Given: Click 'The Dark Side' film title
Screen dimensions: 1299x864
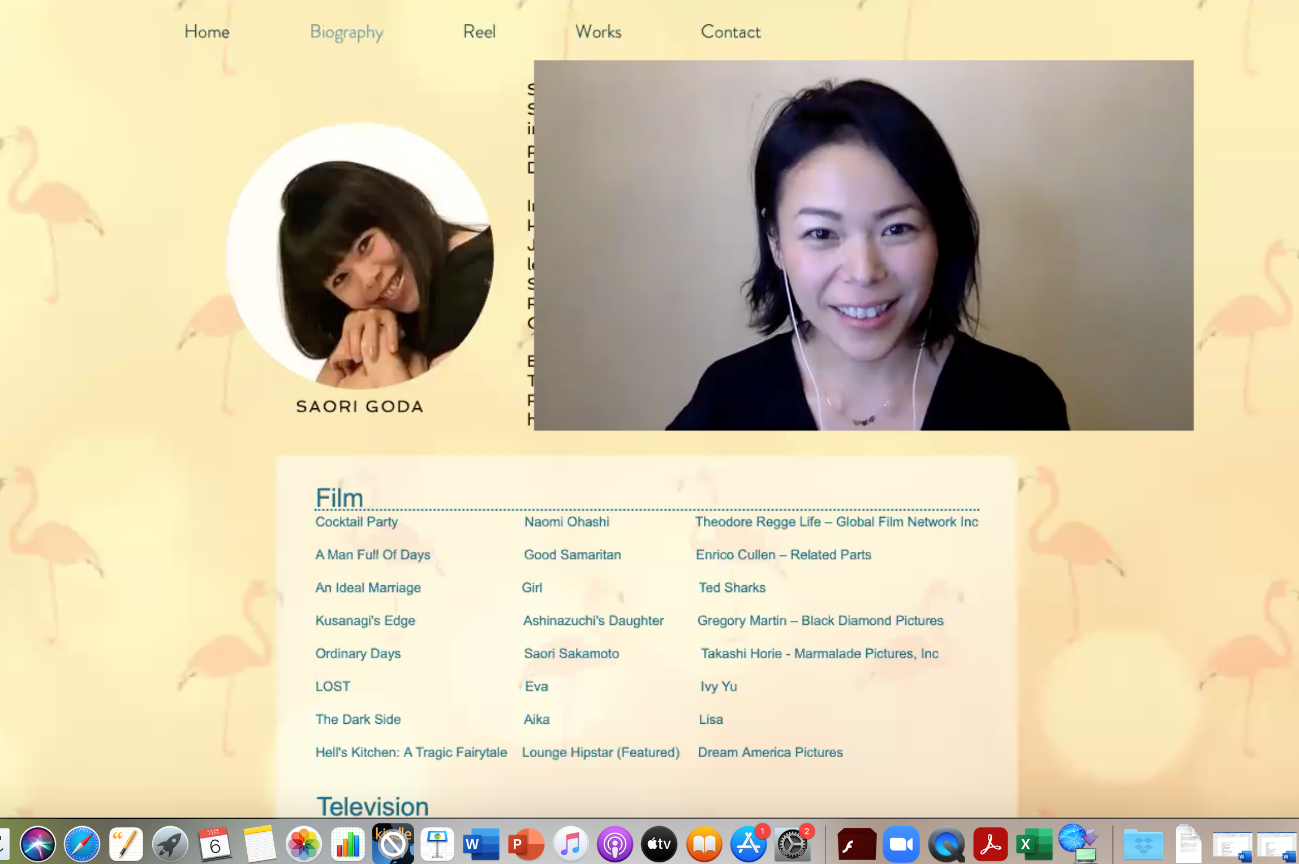Looking at the screenshot, I should click(358, 720).
